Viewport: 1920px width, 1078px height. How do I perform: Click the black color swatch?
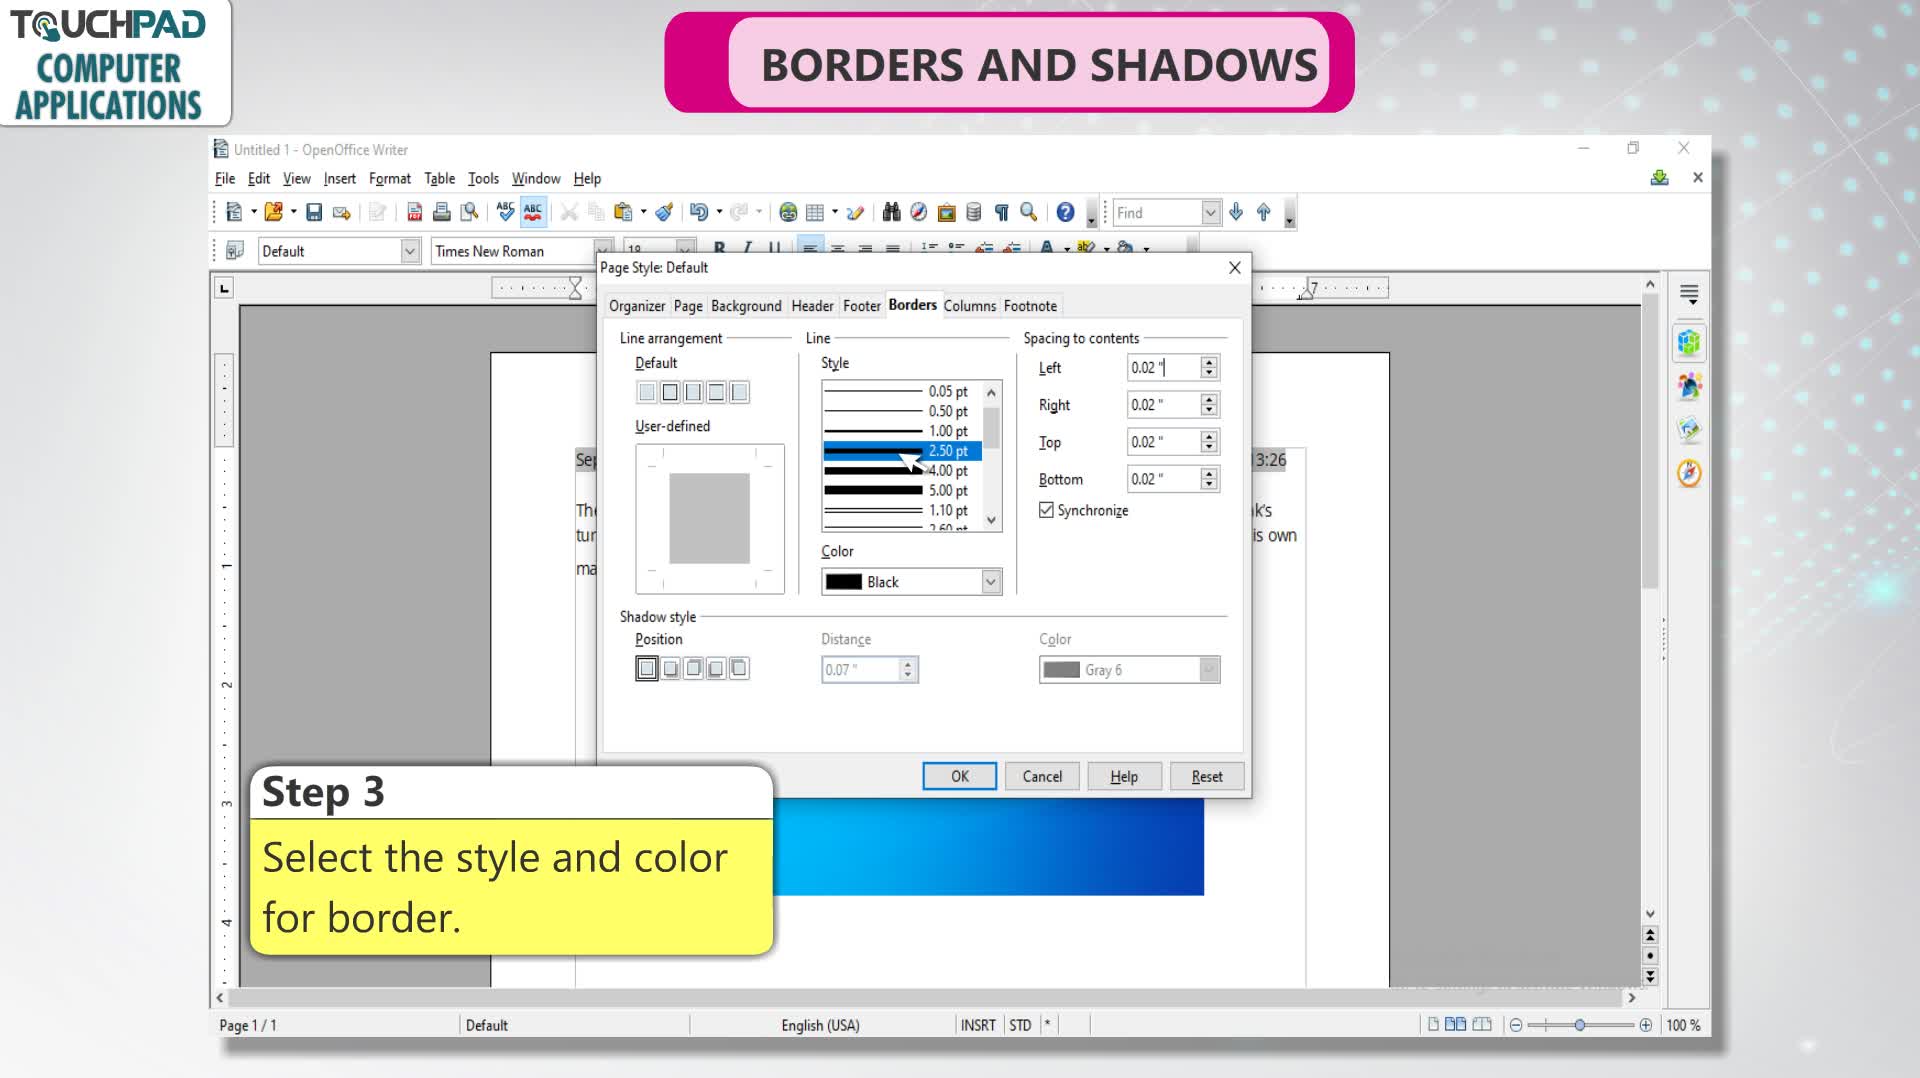coord(843,582)
